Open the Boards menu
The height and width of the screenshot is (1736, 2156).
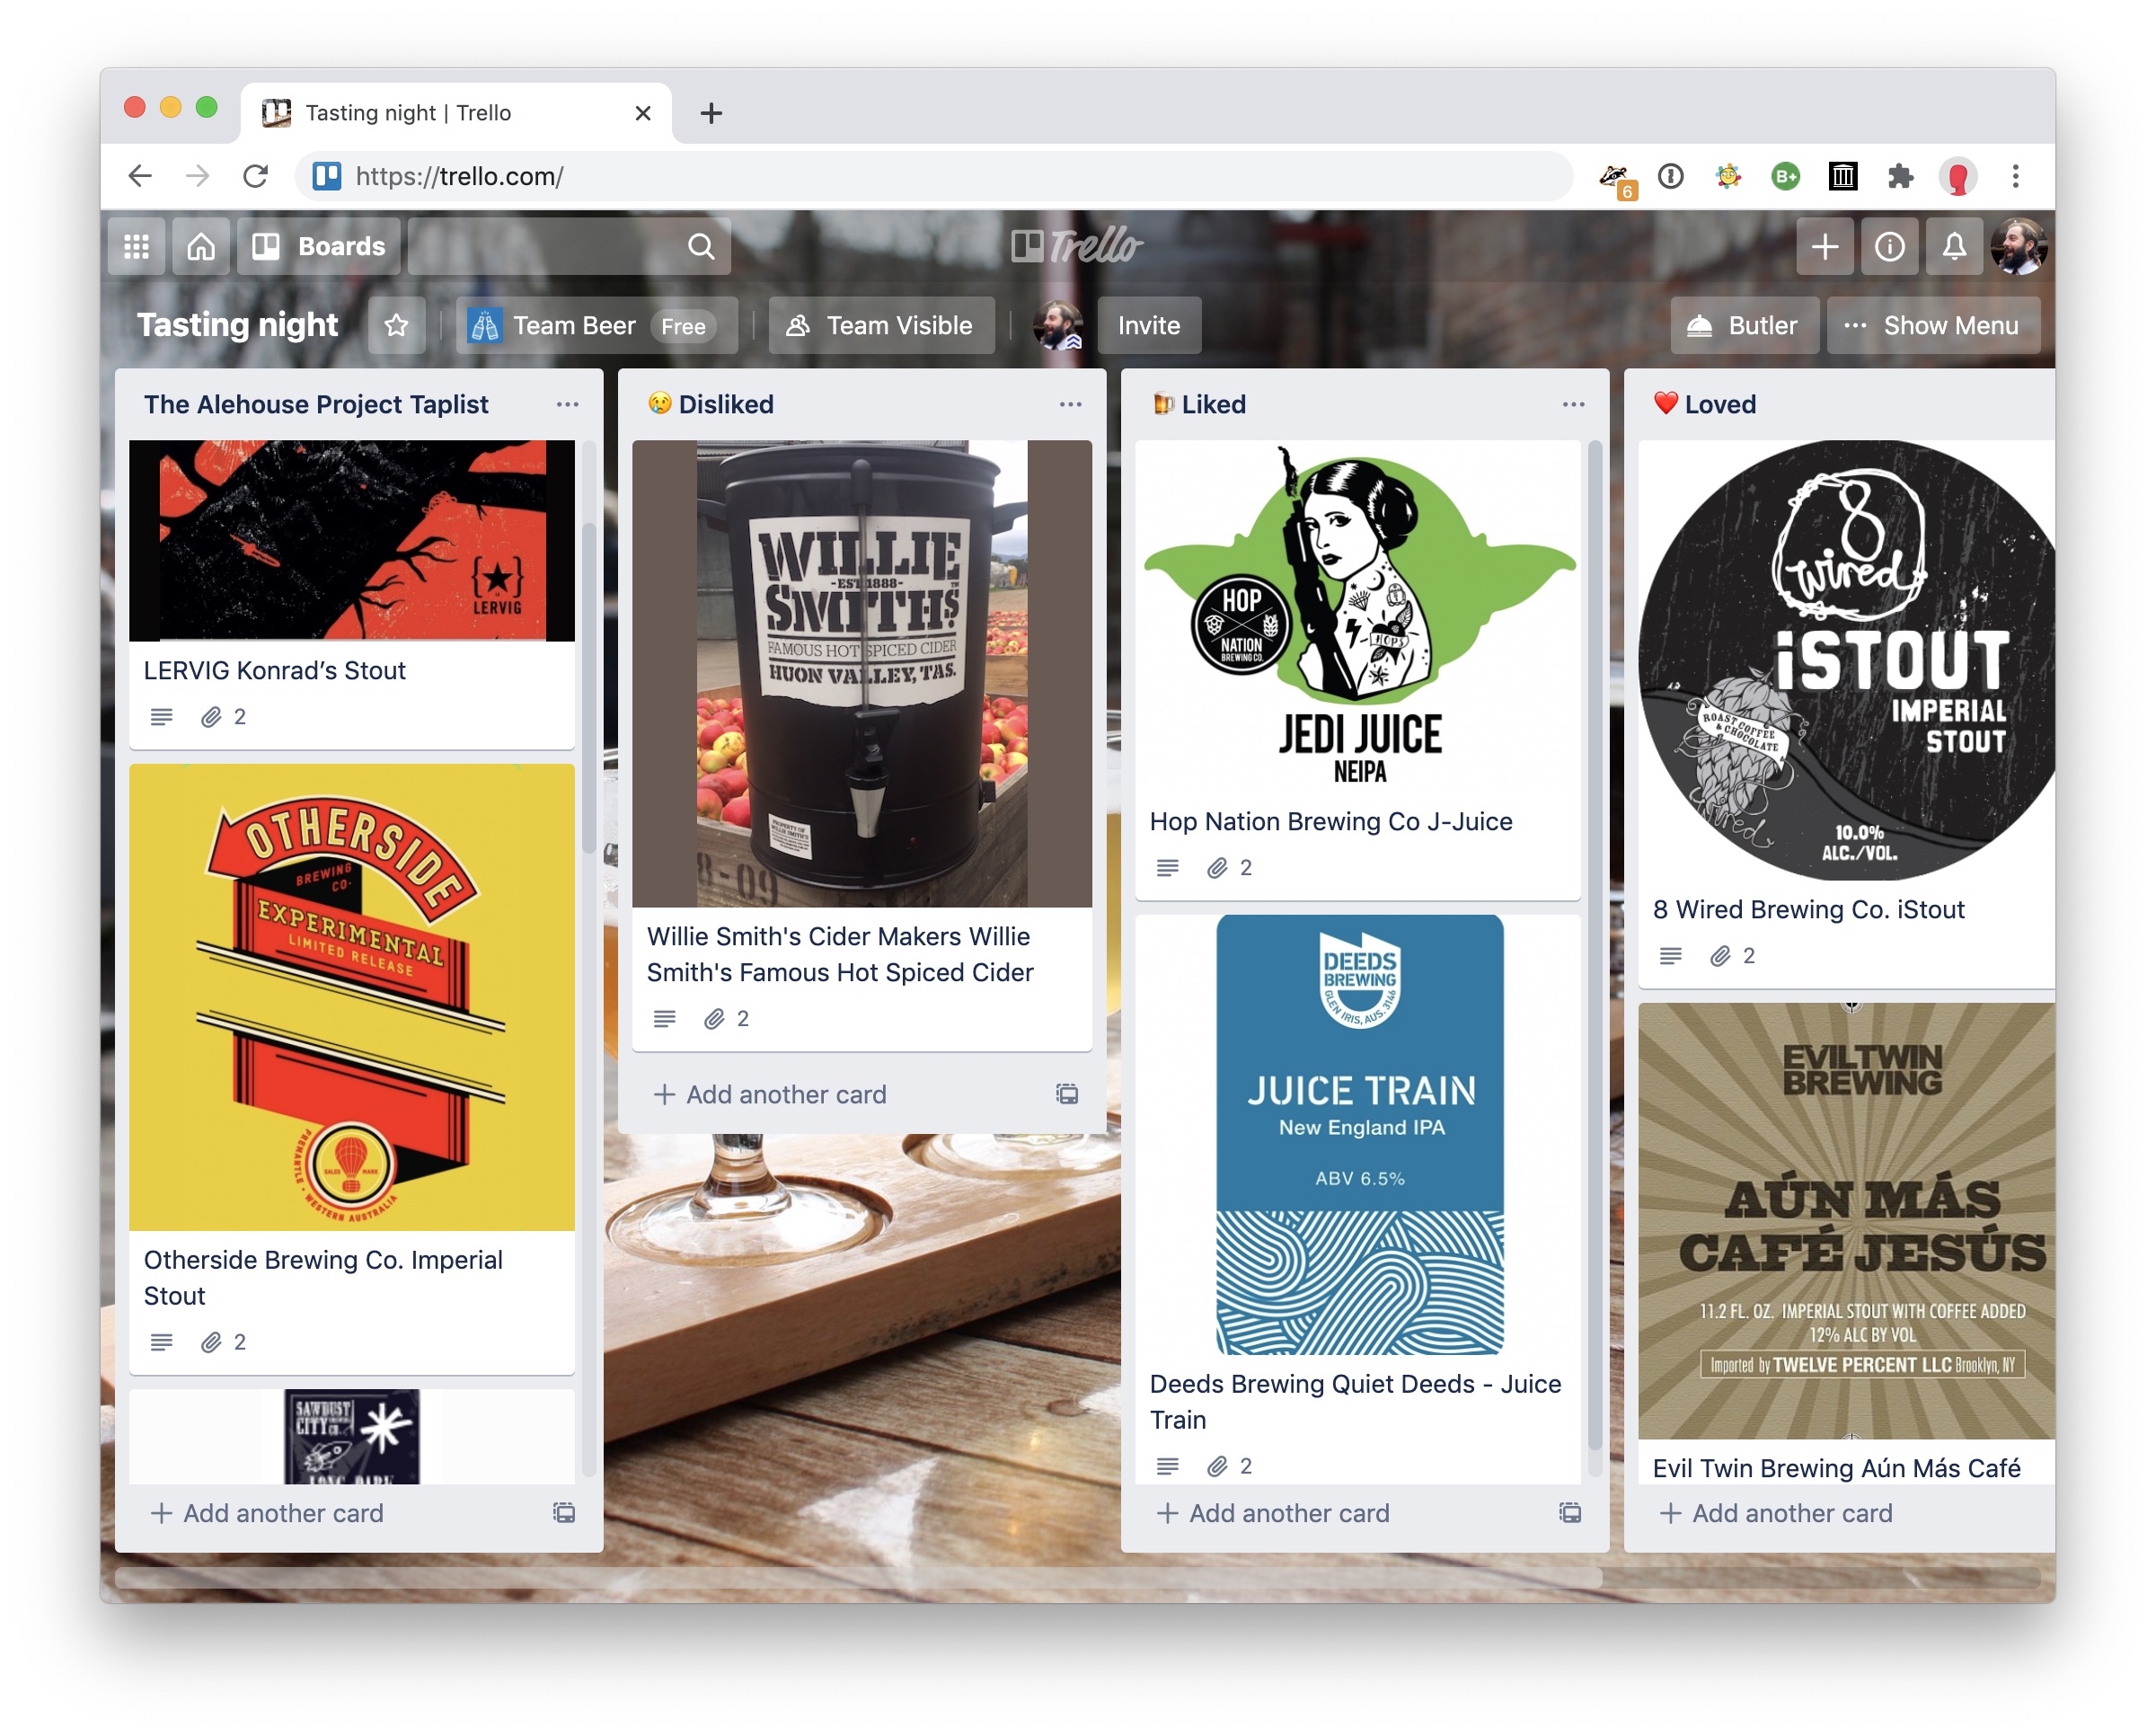319,246
